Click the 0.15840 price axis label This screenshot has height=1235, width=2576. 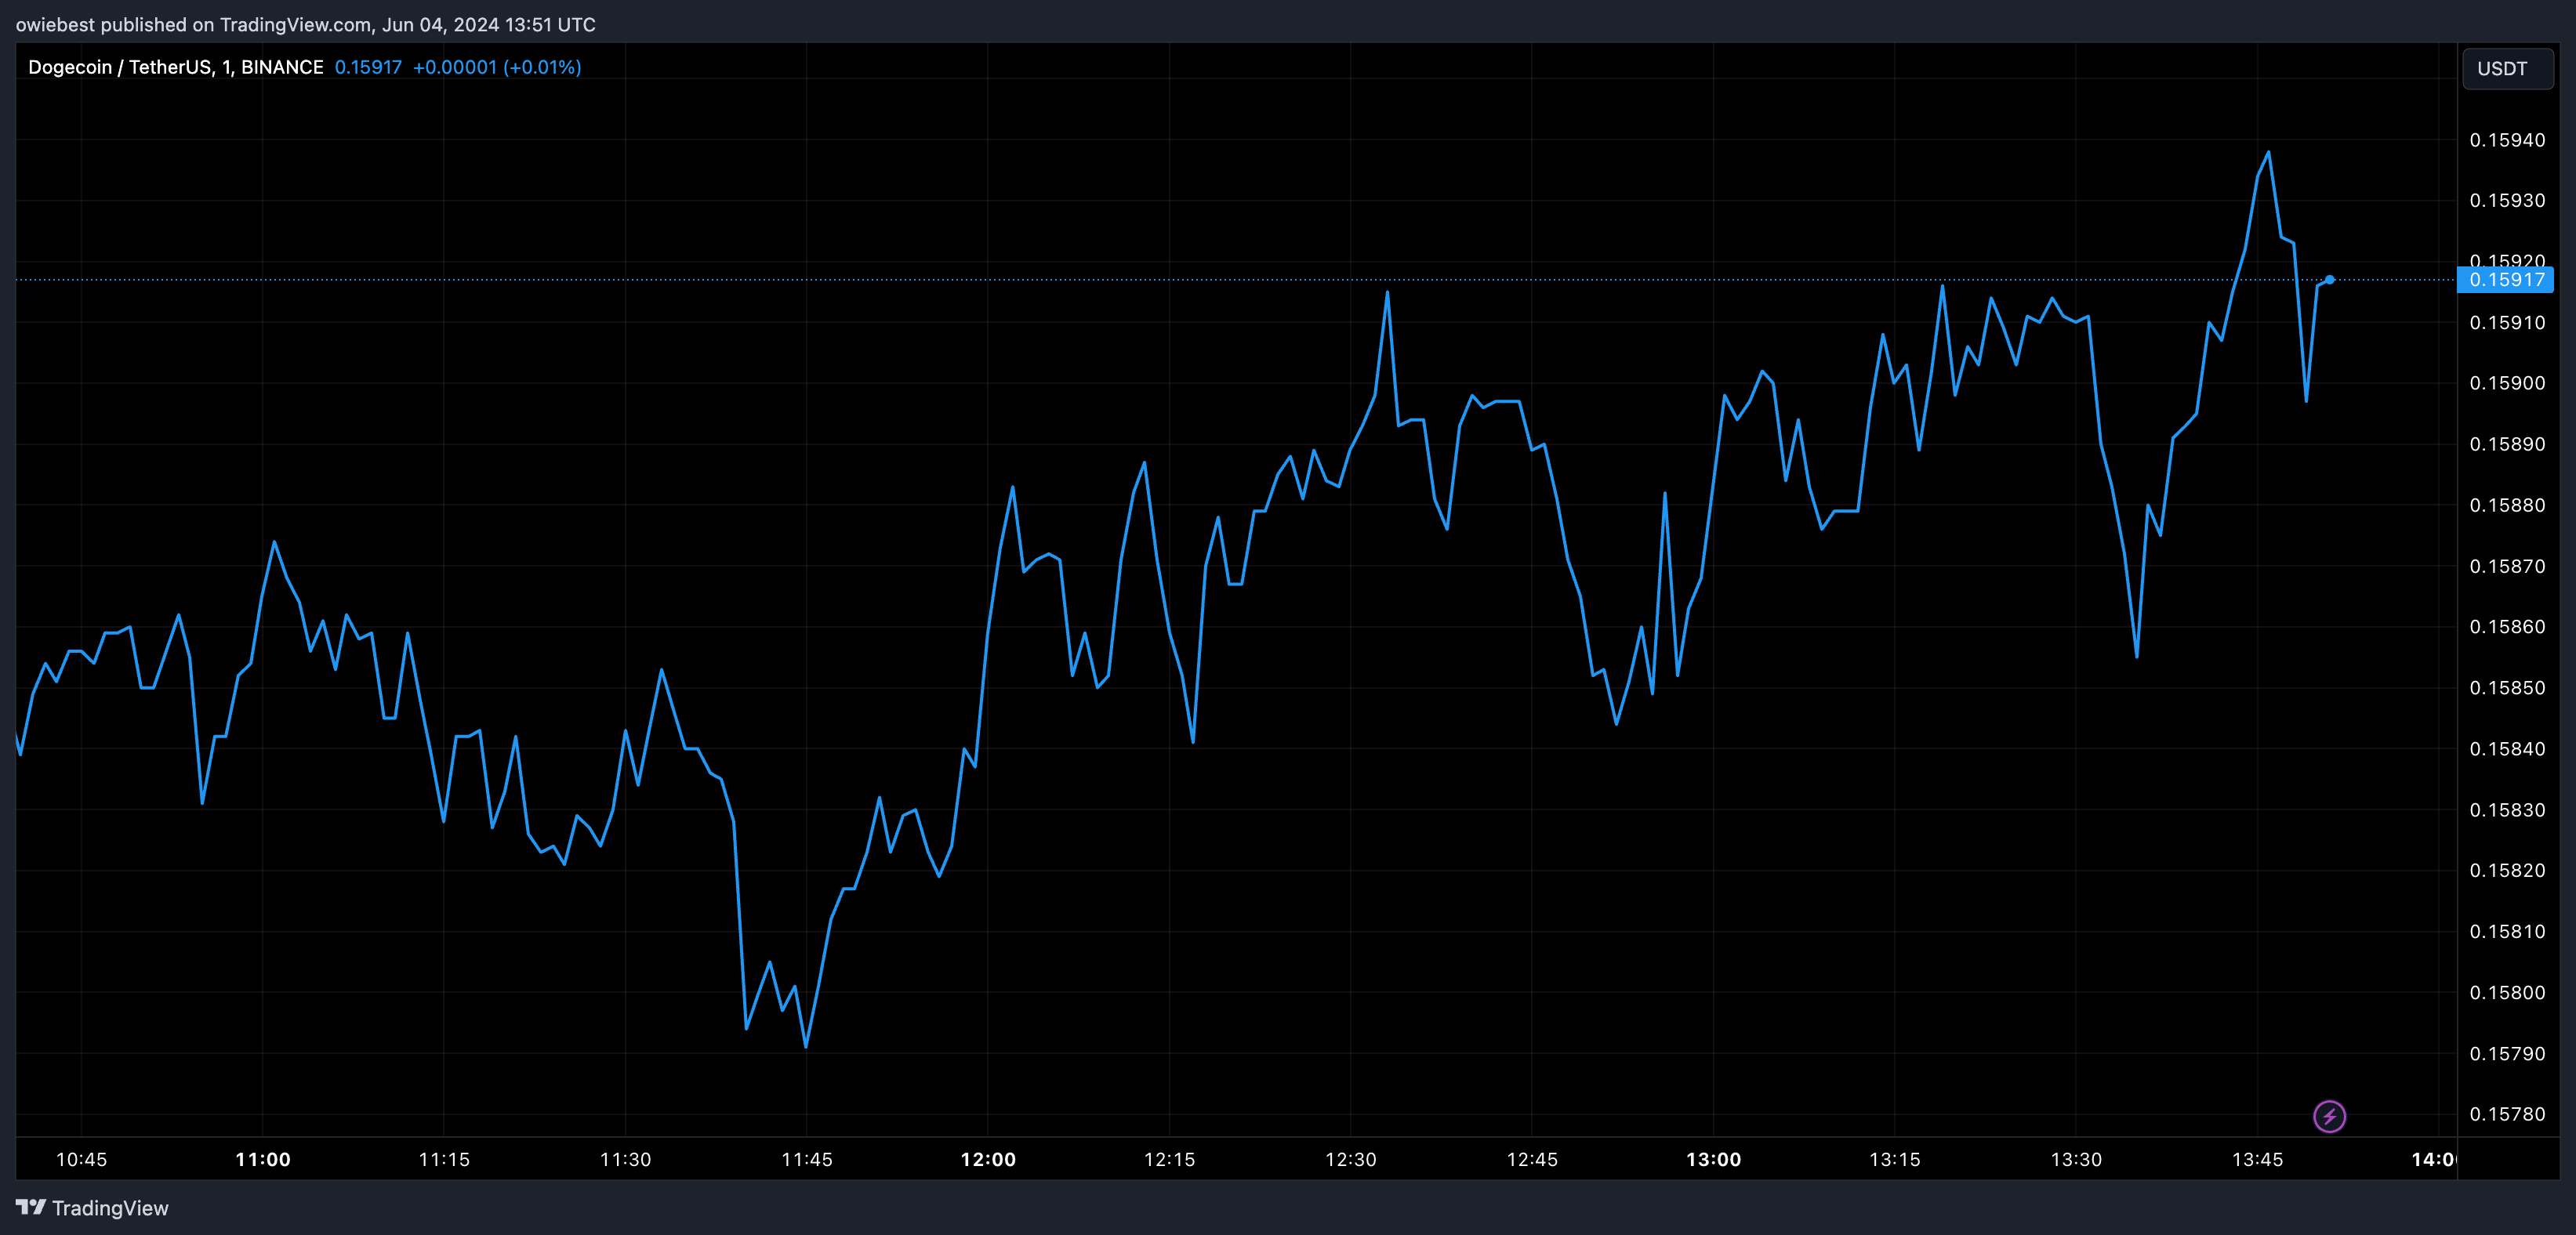tap(2507, 749)
